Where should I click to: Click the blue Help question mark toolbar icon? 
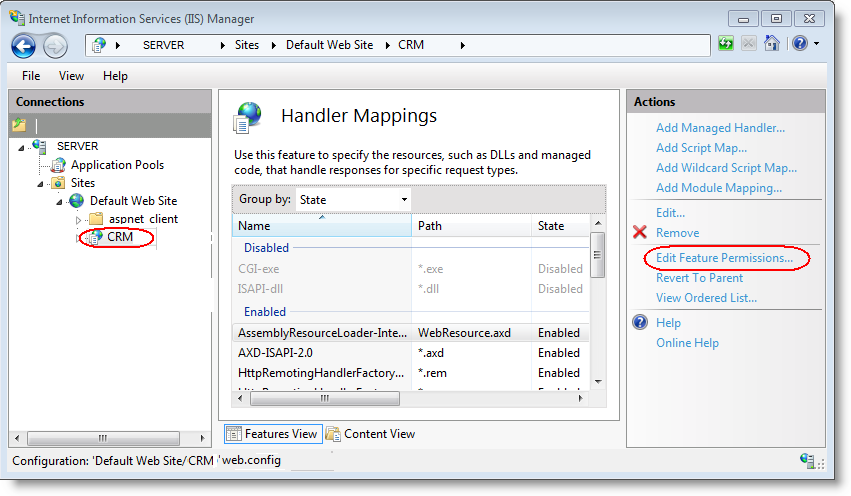[800, 44]
